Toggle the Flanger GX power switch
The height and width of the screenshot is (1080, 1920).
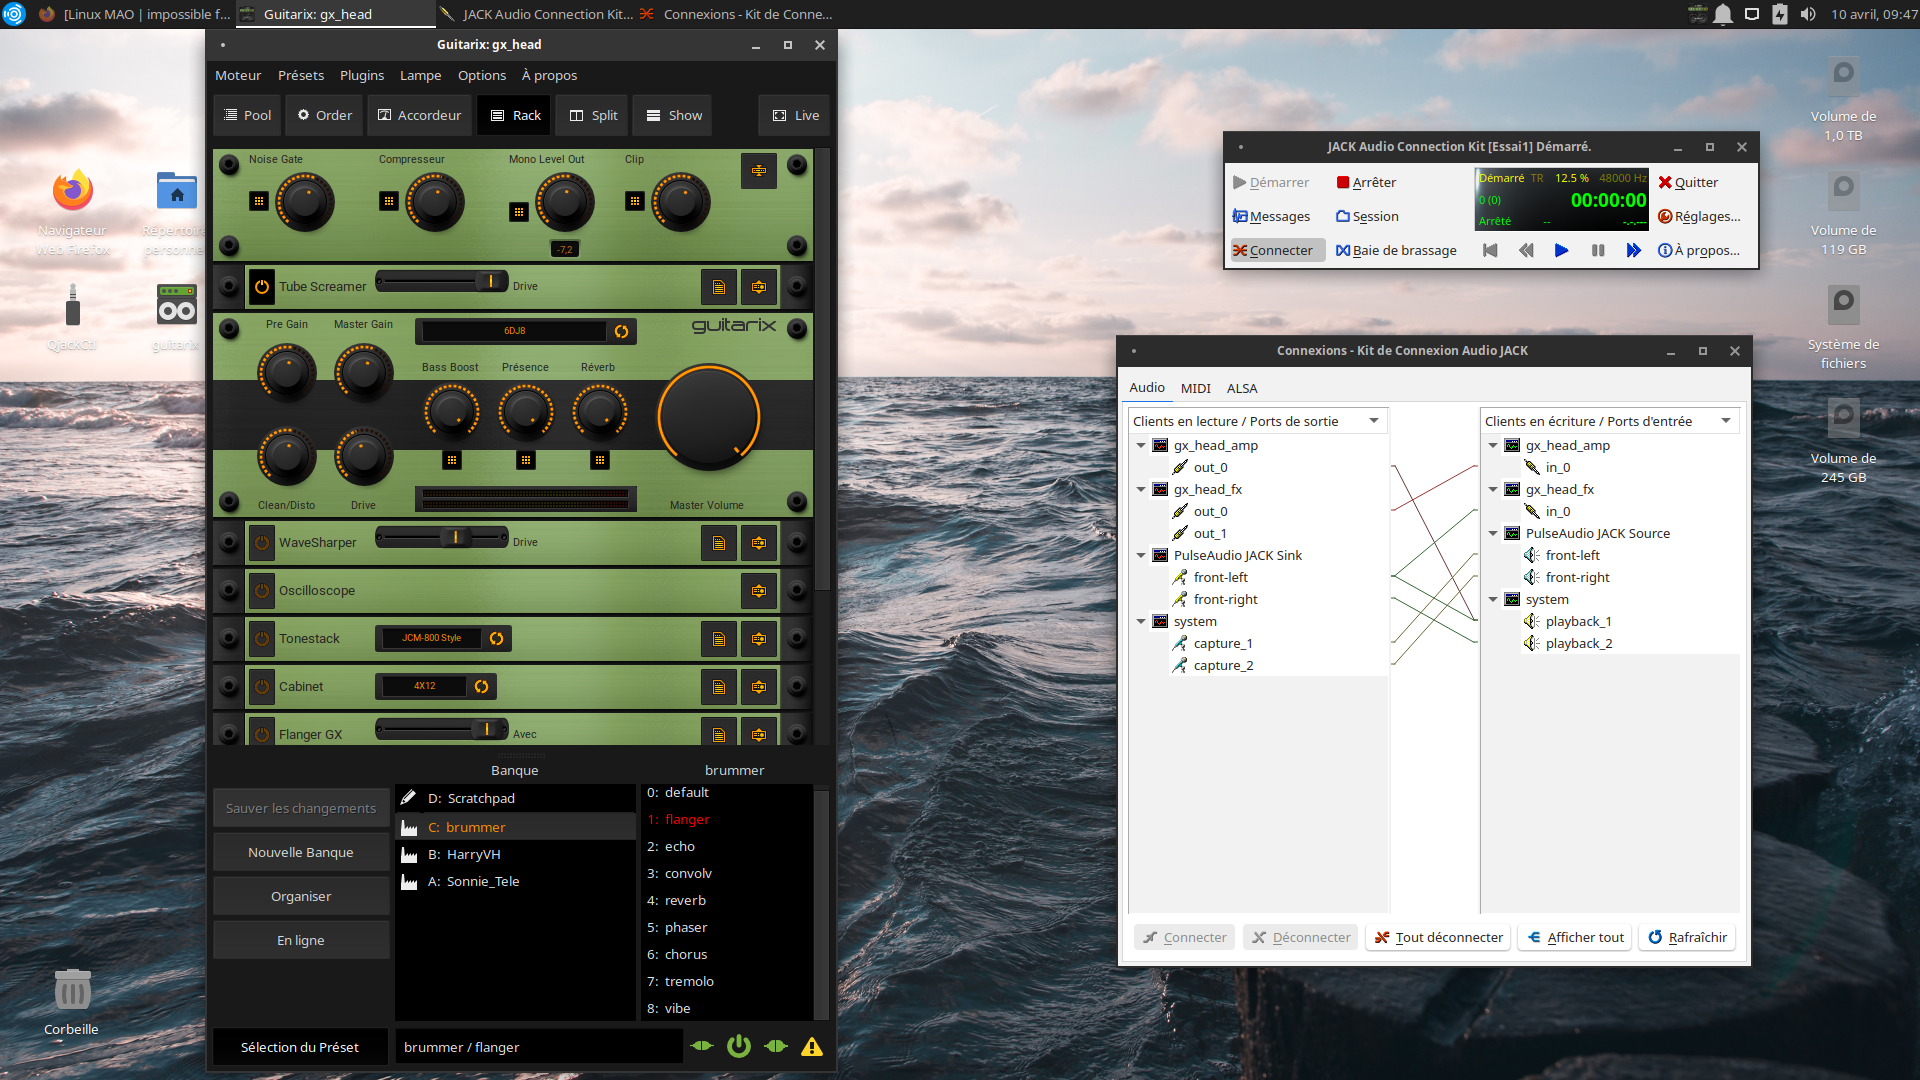pyautogui.click(x=261, y=734)
